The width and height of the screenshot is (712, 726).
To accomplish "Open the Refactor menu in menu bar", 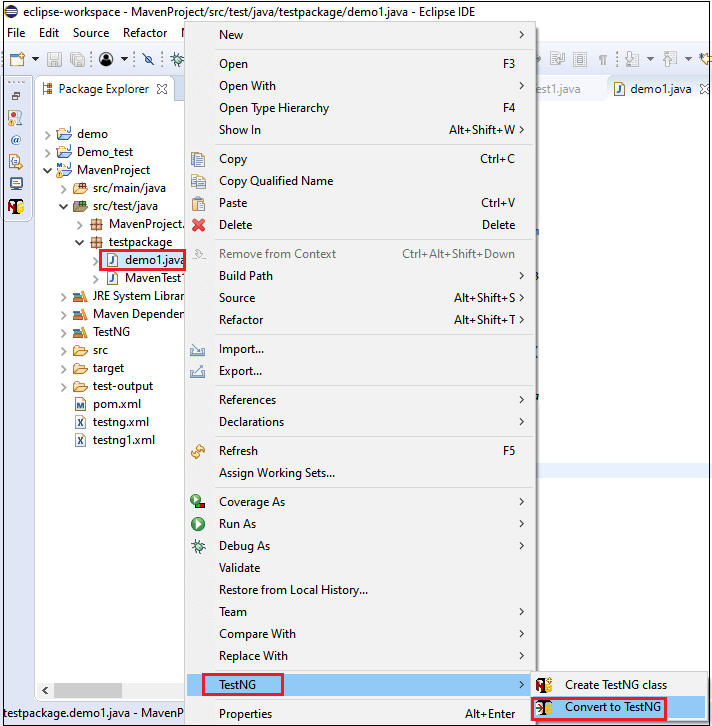I will pos(145,33).
